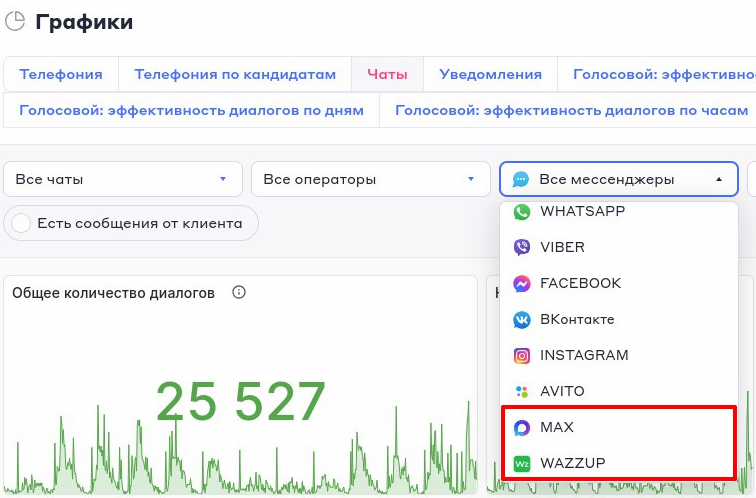Click info icon next to Общее количество диалогов
This screenshot has width=756, height=498.
[239, 292]
